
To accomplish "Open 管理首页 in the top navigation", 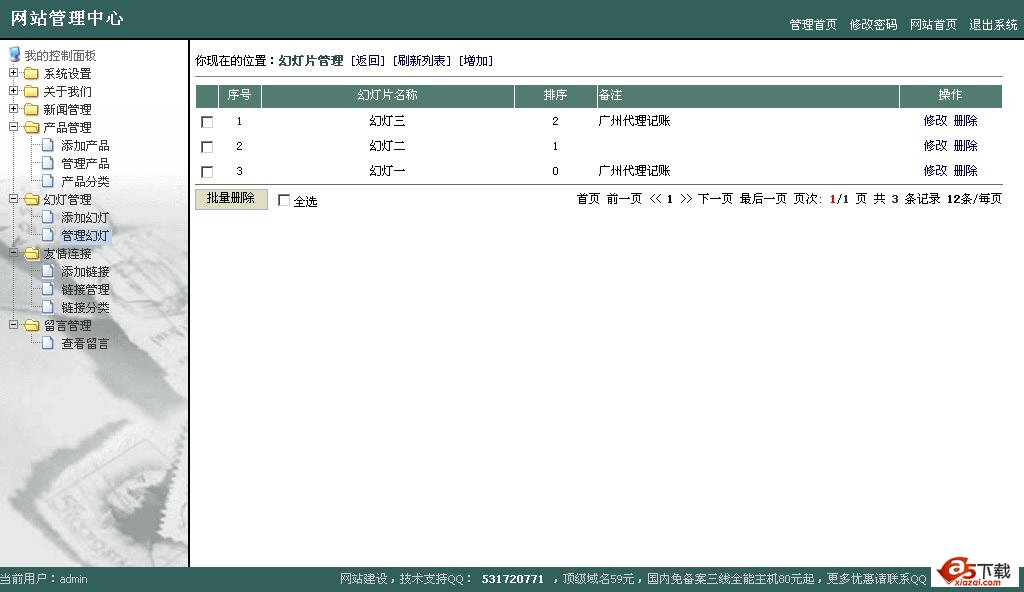I will pos(813,25).
